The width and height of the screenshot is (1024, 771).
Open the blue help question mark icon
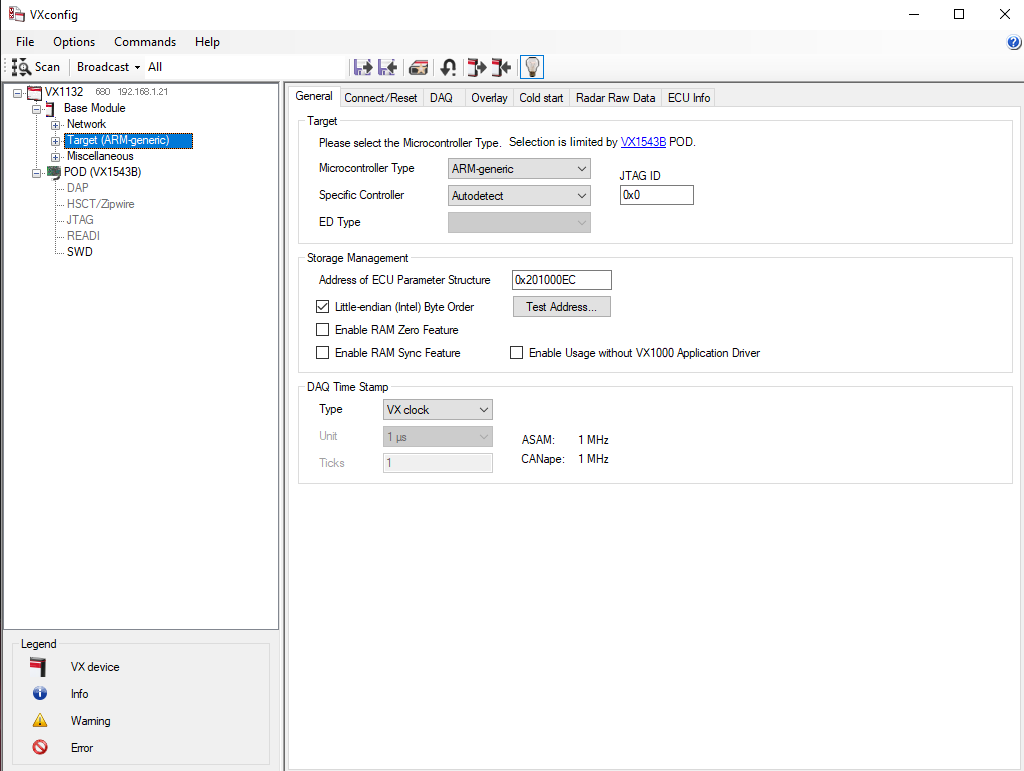point(1014,42)
